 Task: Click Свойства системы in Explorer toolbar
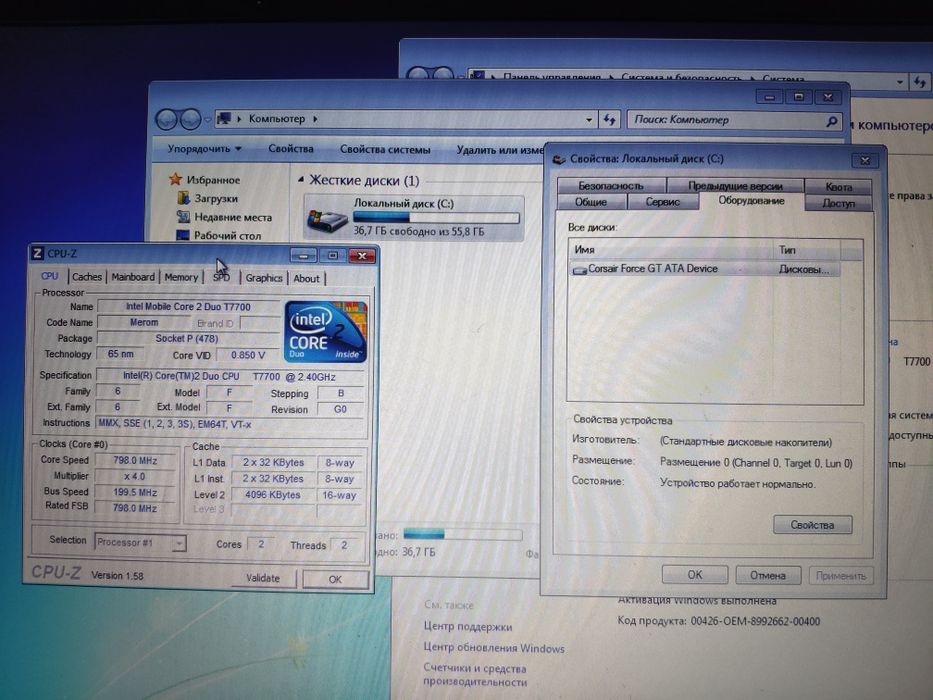coord(385,149)
